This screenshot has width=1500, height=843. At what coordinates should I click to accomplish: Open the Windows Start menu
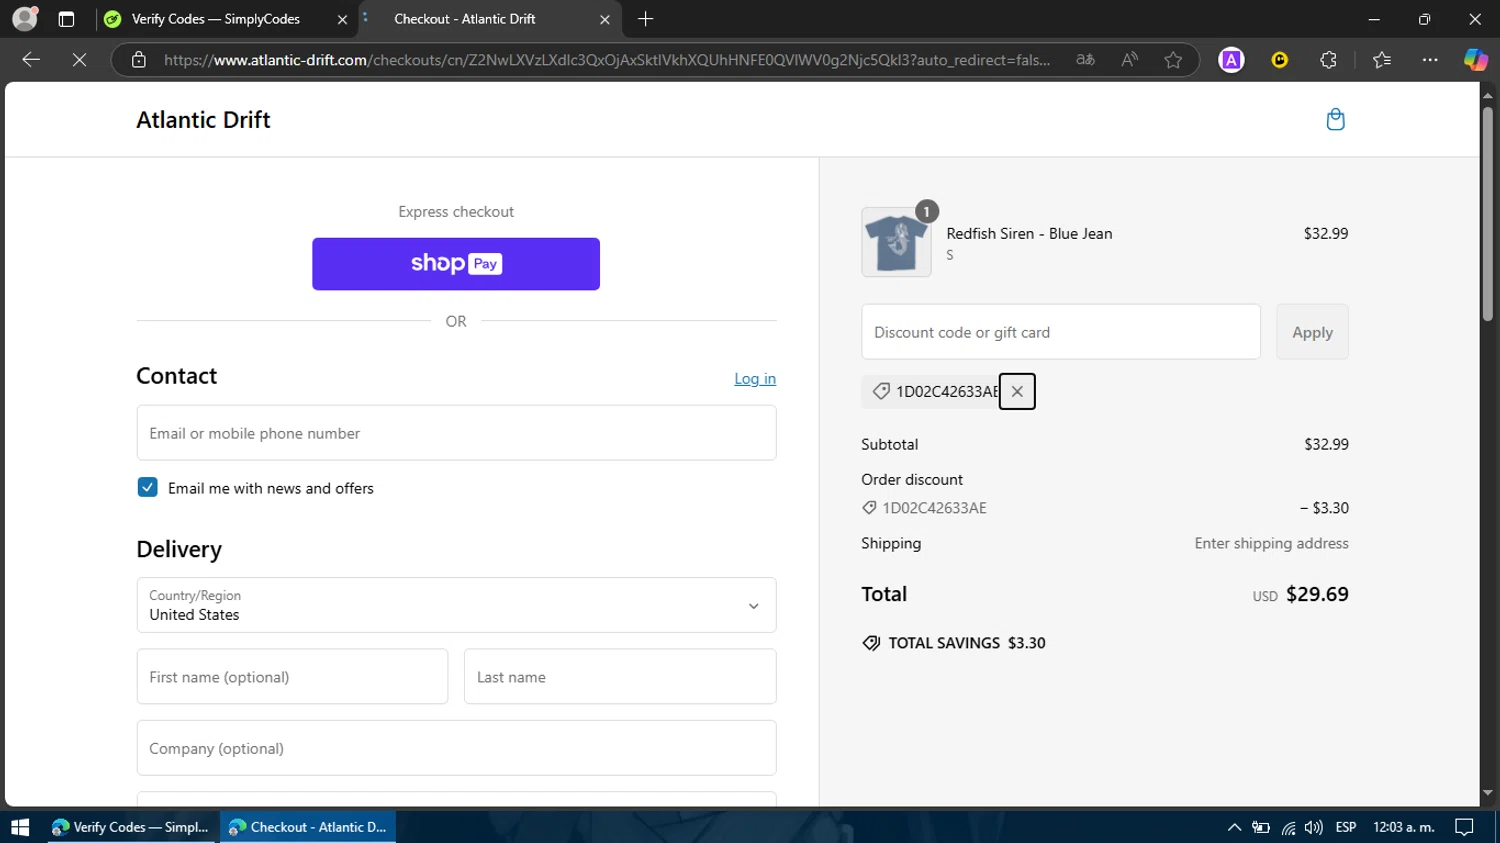[20, 827]
